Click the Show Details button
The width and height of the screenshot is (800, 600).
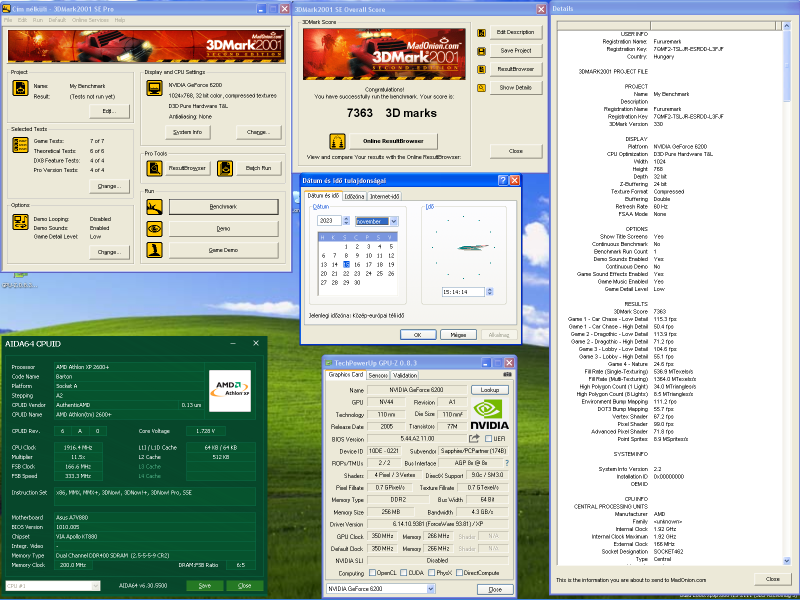[515, 87]
